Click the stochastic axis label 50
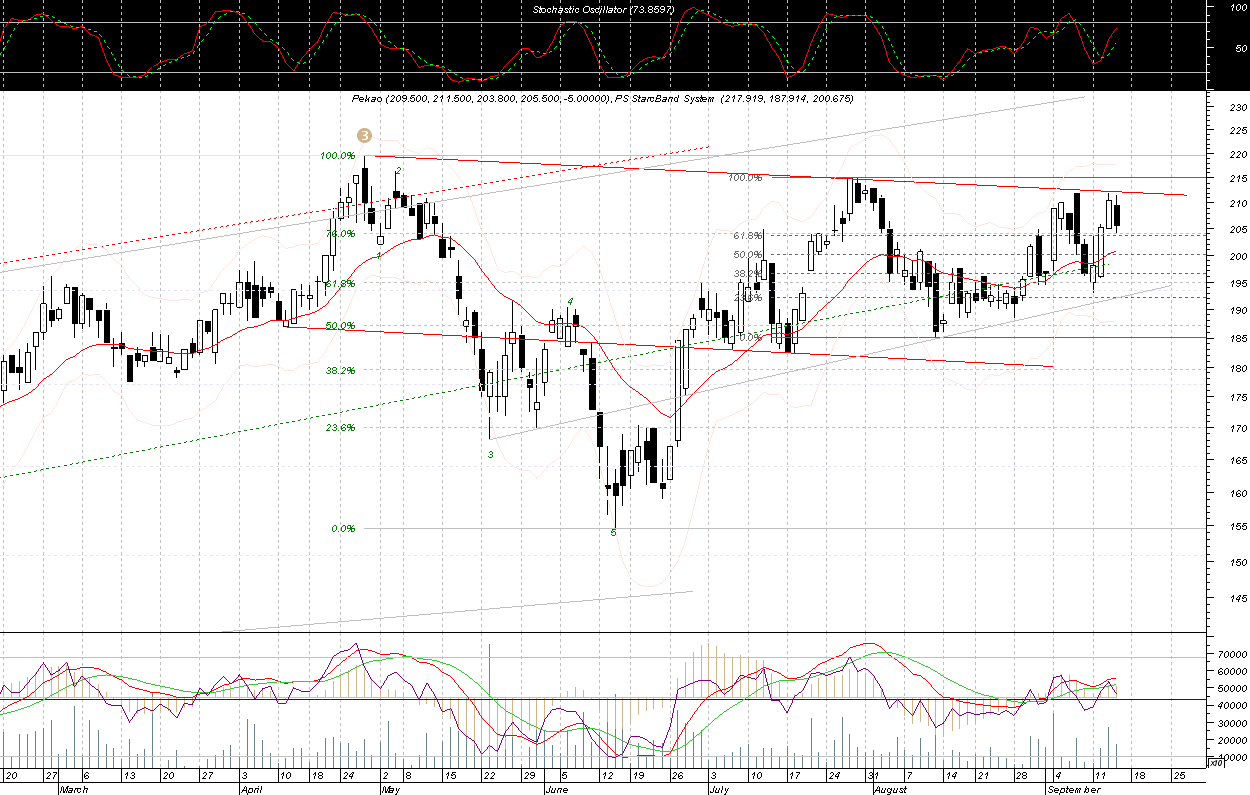The height and width of the screenshot is (795, 1250). (x=1241, y=47)
